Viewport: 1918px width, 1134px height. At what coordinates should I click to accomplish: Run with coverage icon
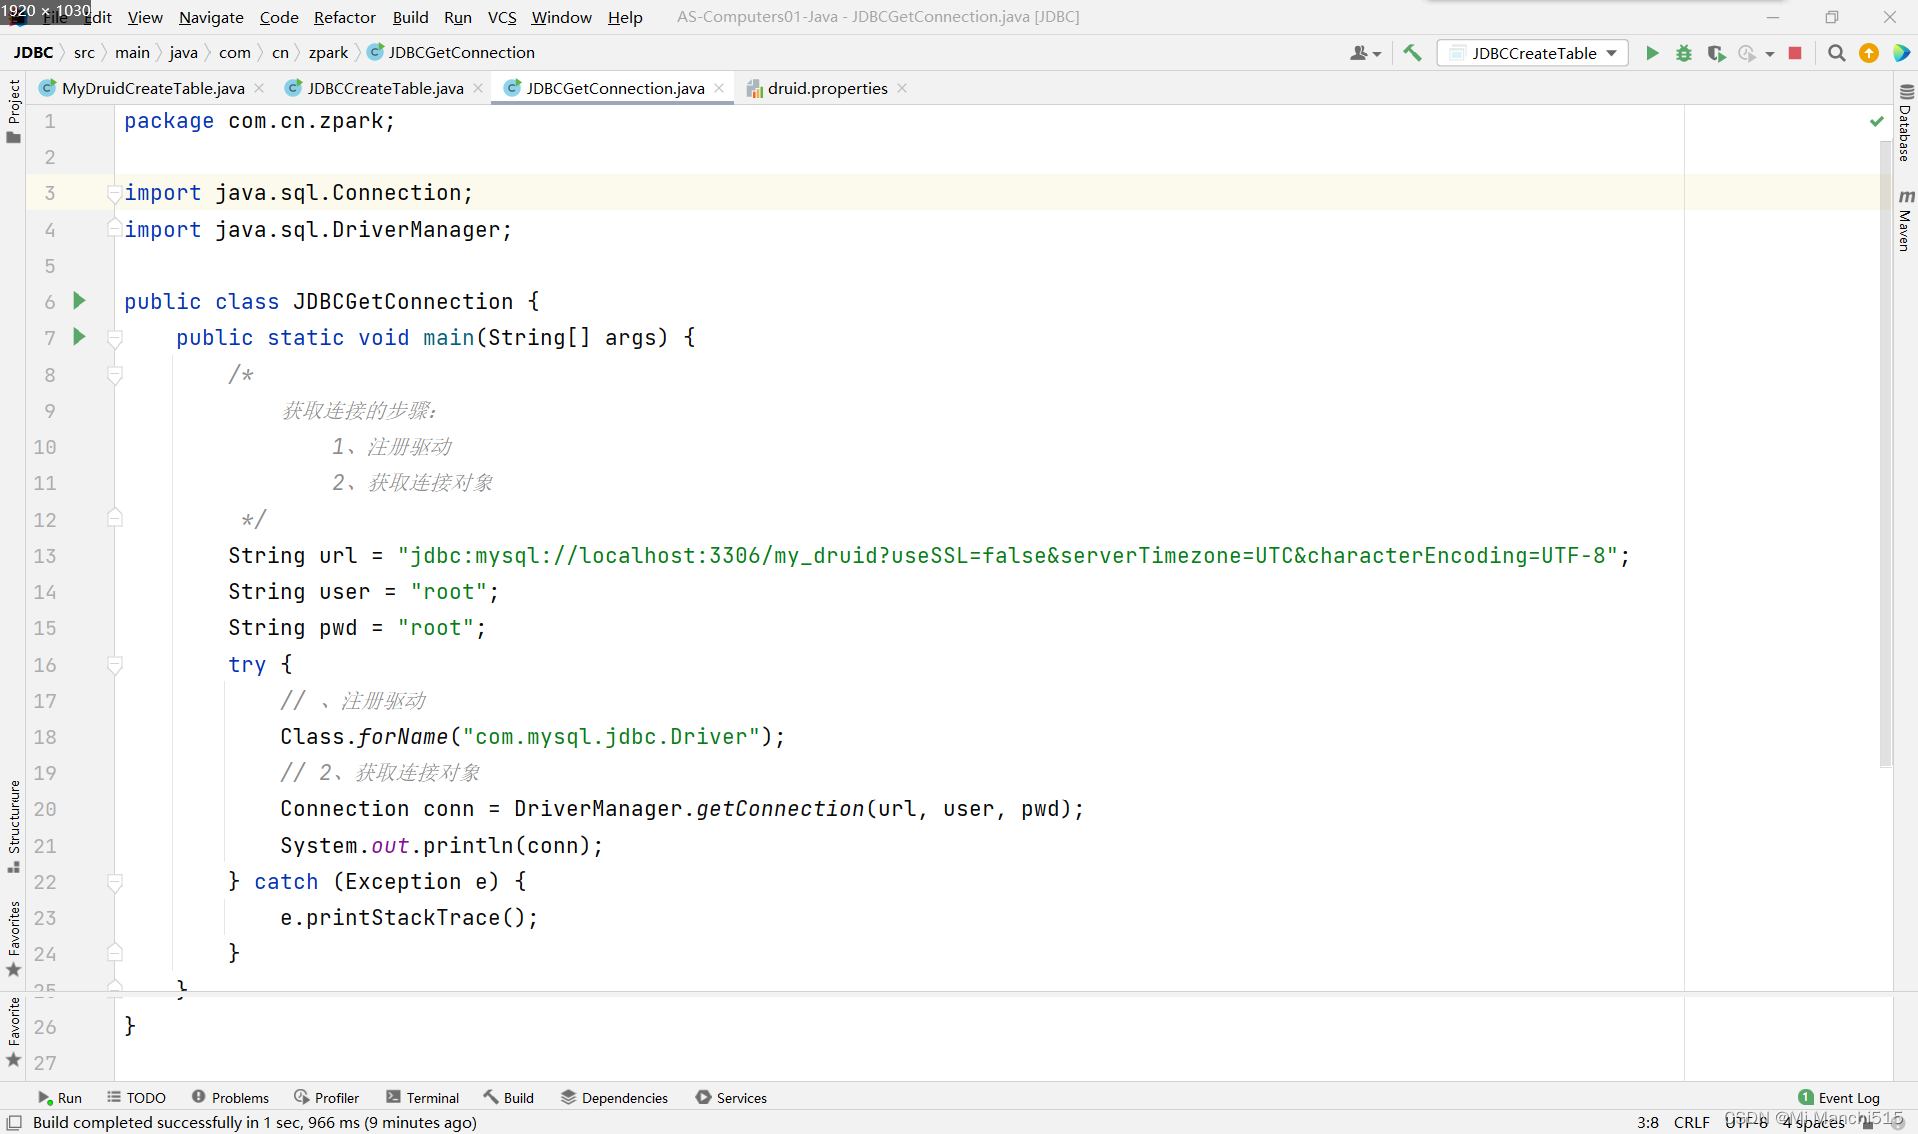pos(1716,53)
